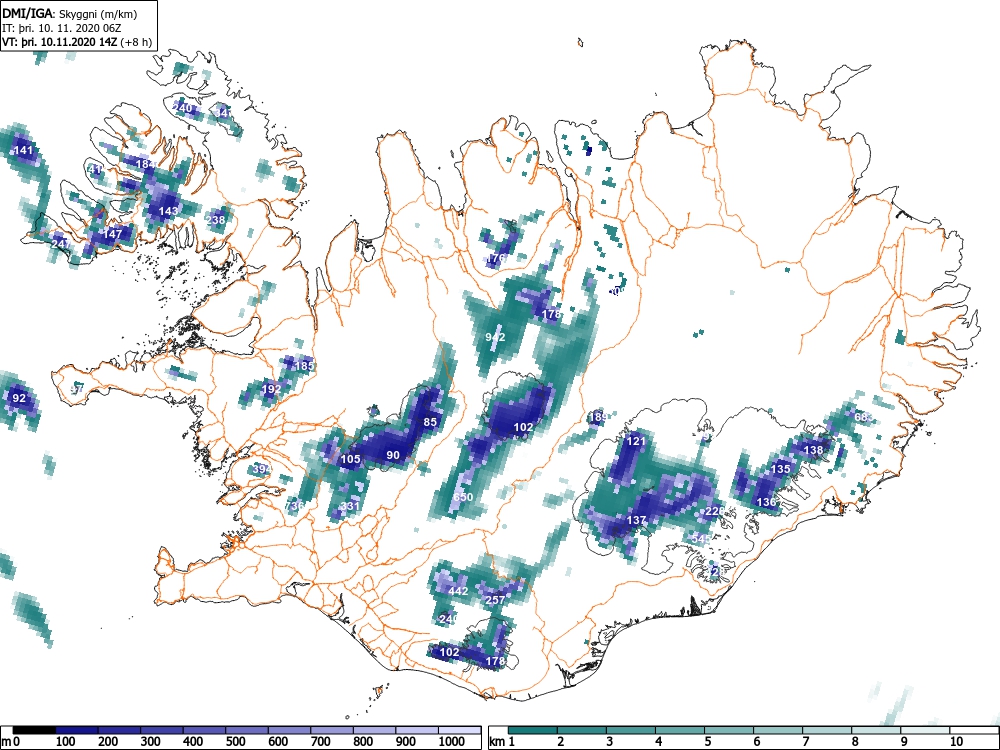Click the 442 visibility value on the map
This screenshot has height=750, width=1000.
(x=458, y=591)
